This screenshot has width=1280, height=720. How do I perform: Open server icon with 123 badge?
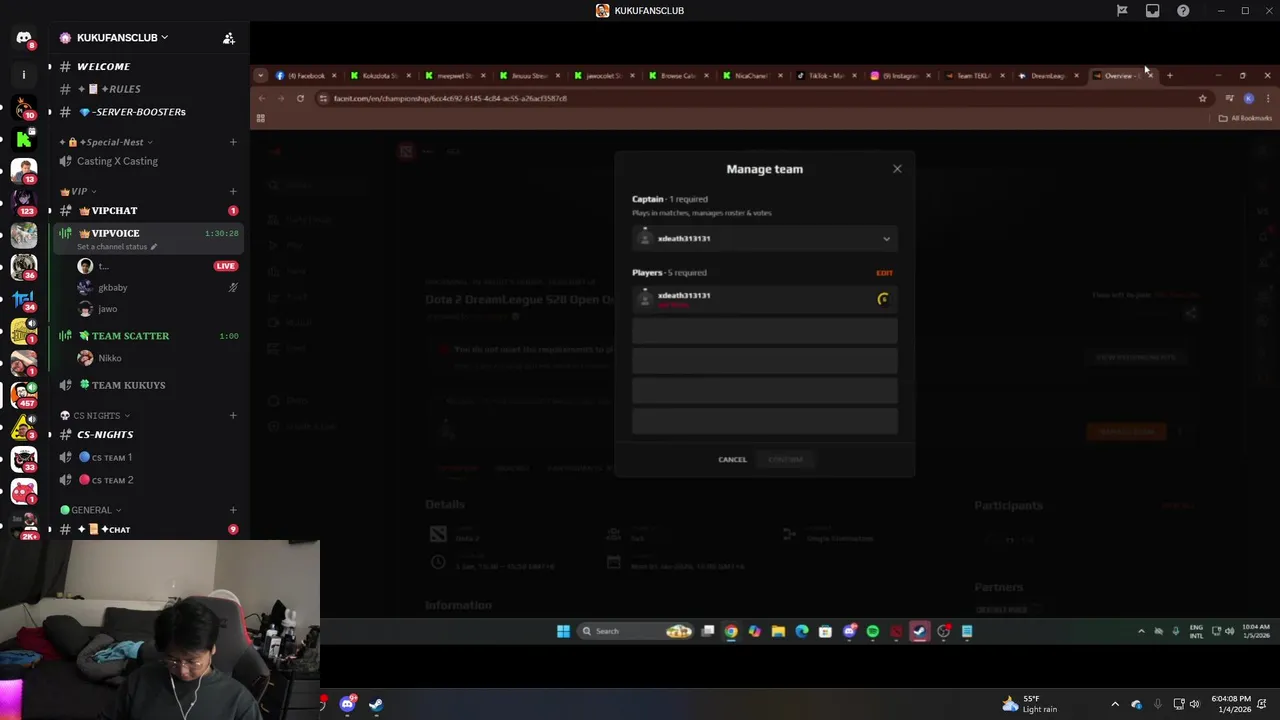pyautogui.click(x=24, y=202)
